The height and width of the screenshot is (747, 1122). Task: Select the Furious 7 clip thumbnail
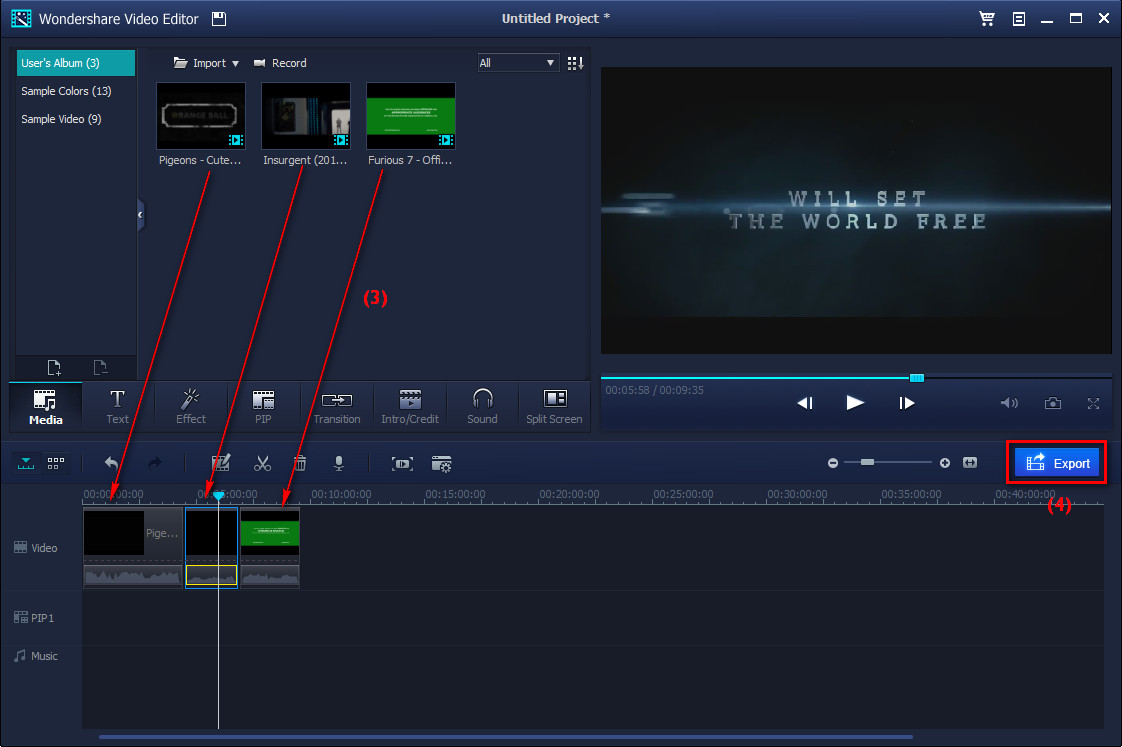pos(410,114)
